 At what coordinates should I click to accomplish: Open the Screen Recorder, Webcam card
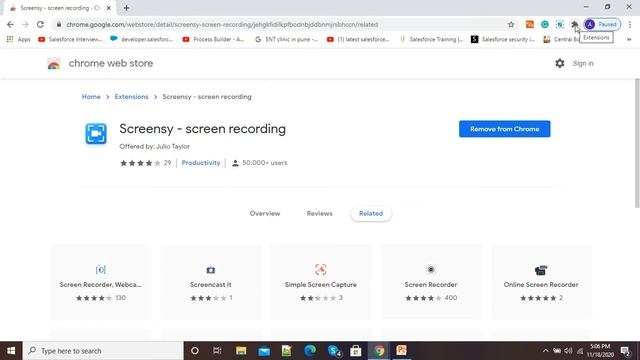100,282
